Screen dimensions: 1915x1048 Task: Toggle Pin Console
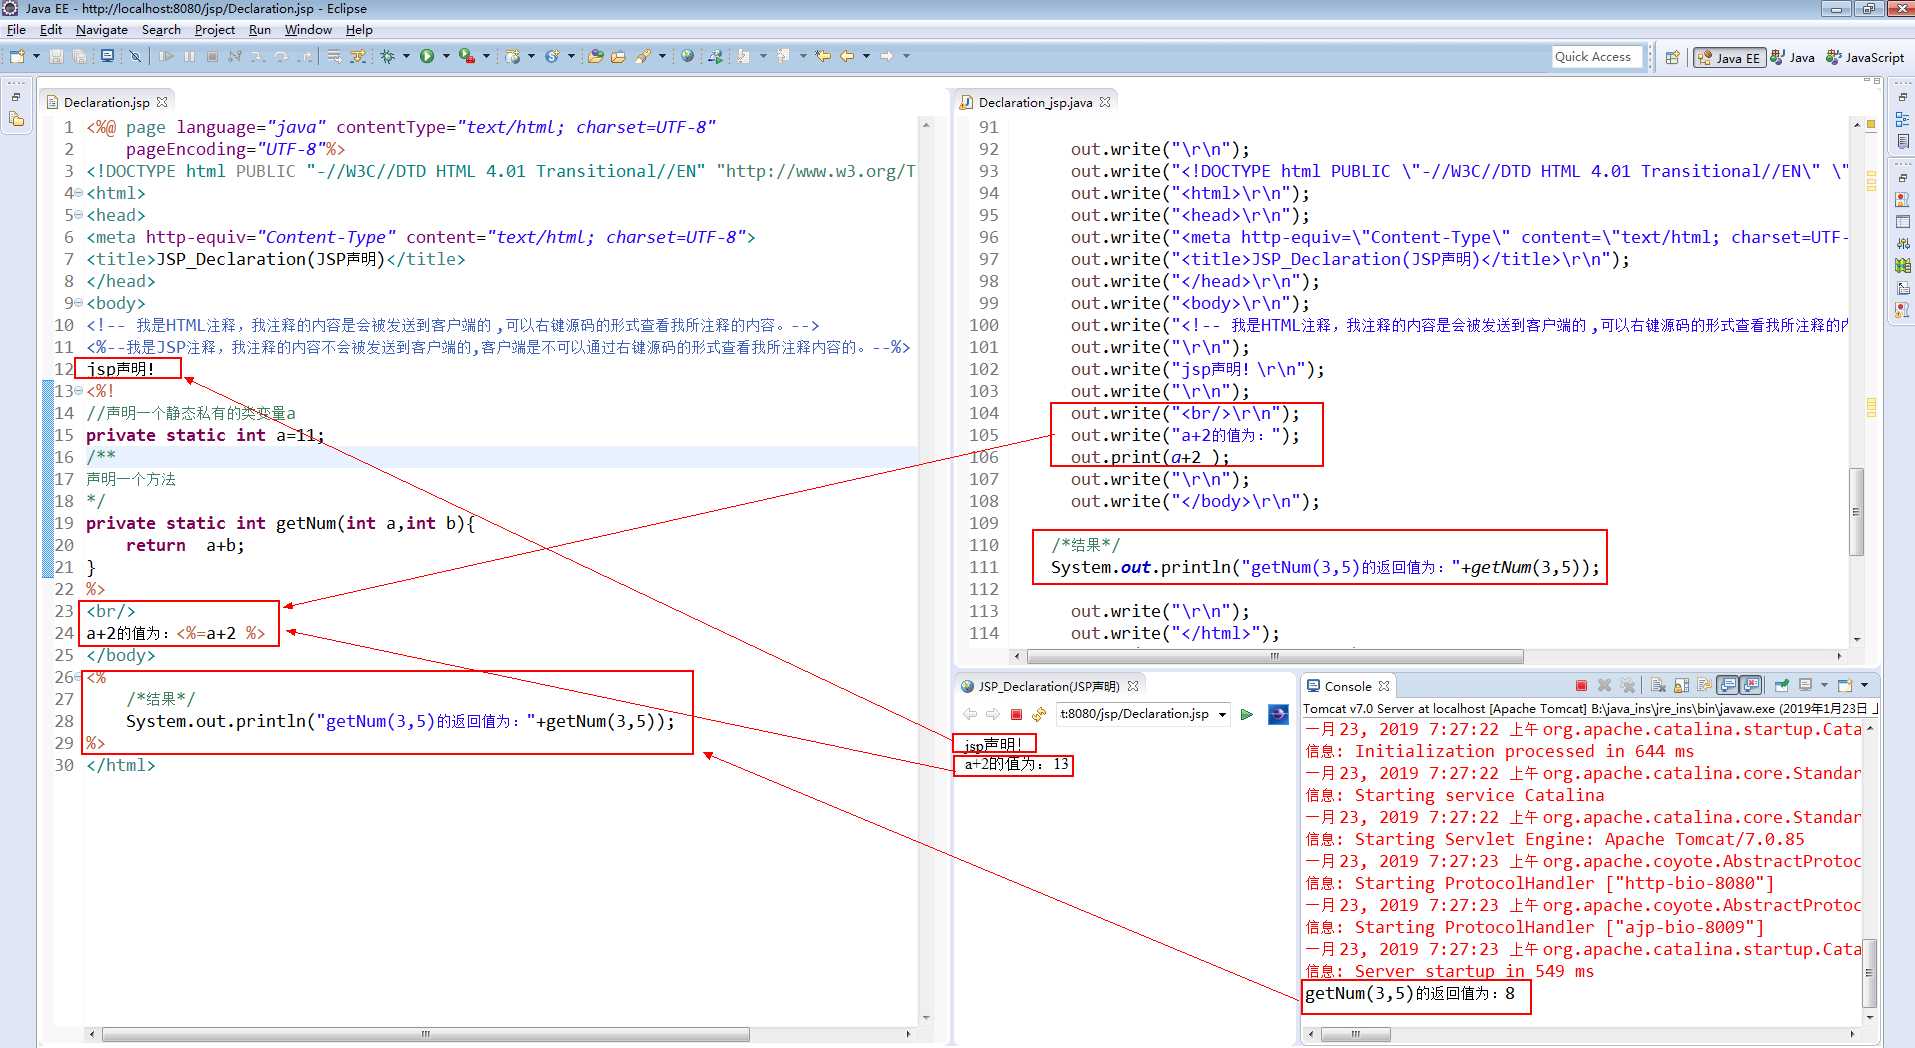click(1782, 686)
